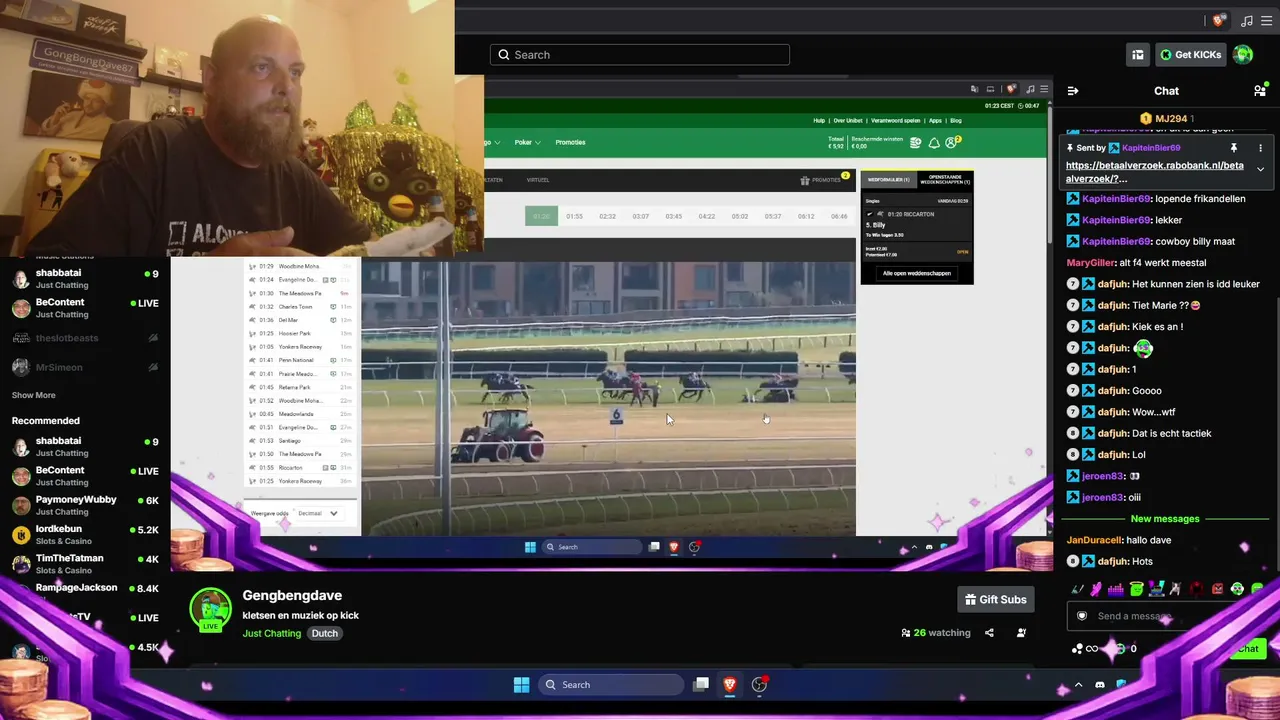
Task: Open the Kick shop box icon
Action: coord(1137,55)
